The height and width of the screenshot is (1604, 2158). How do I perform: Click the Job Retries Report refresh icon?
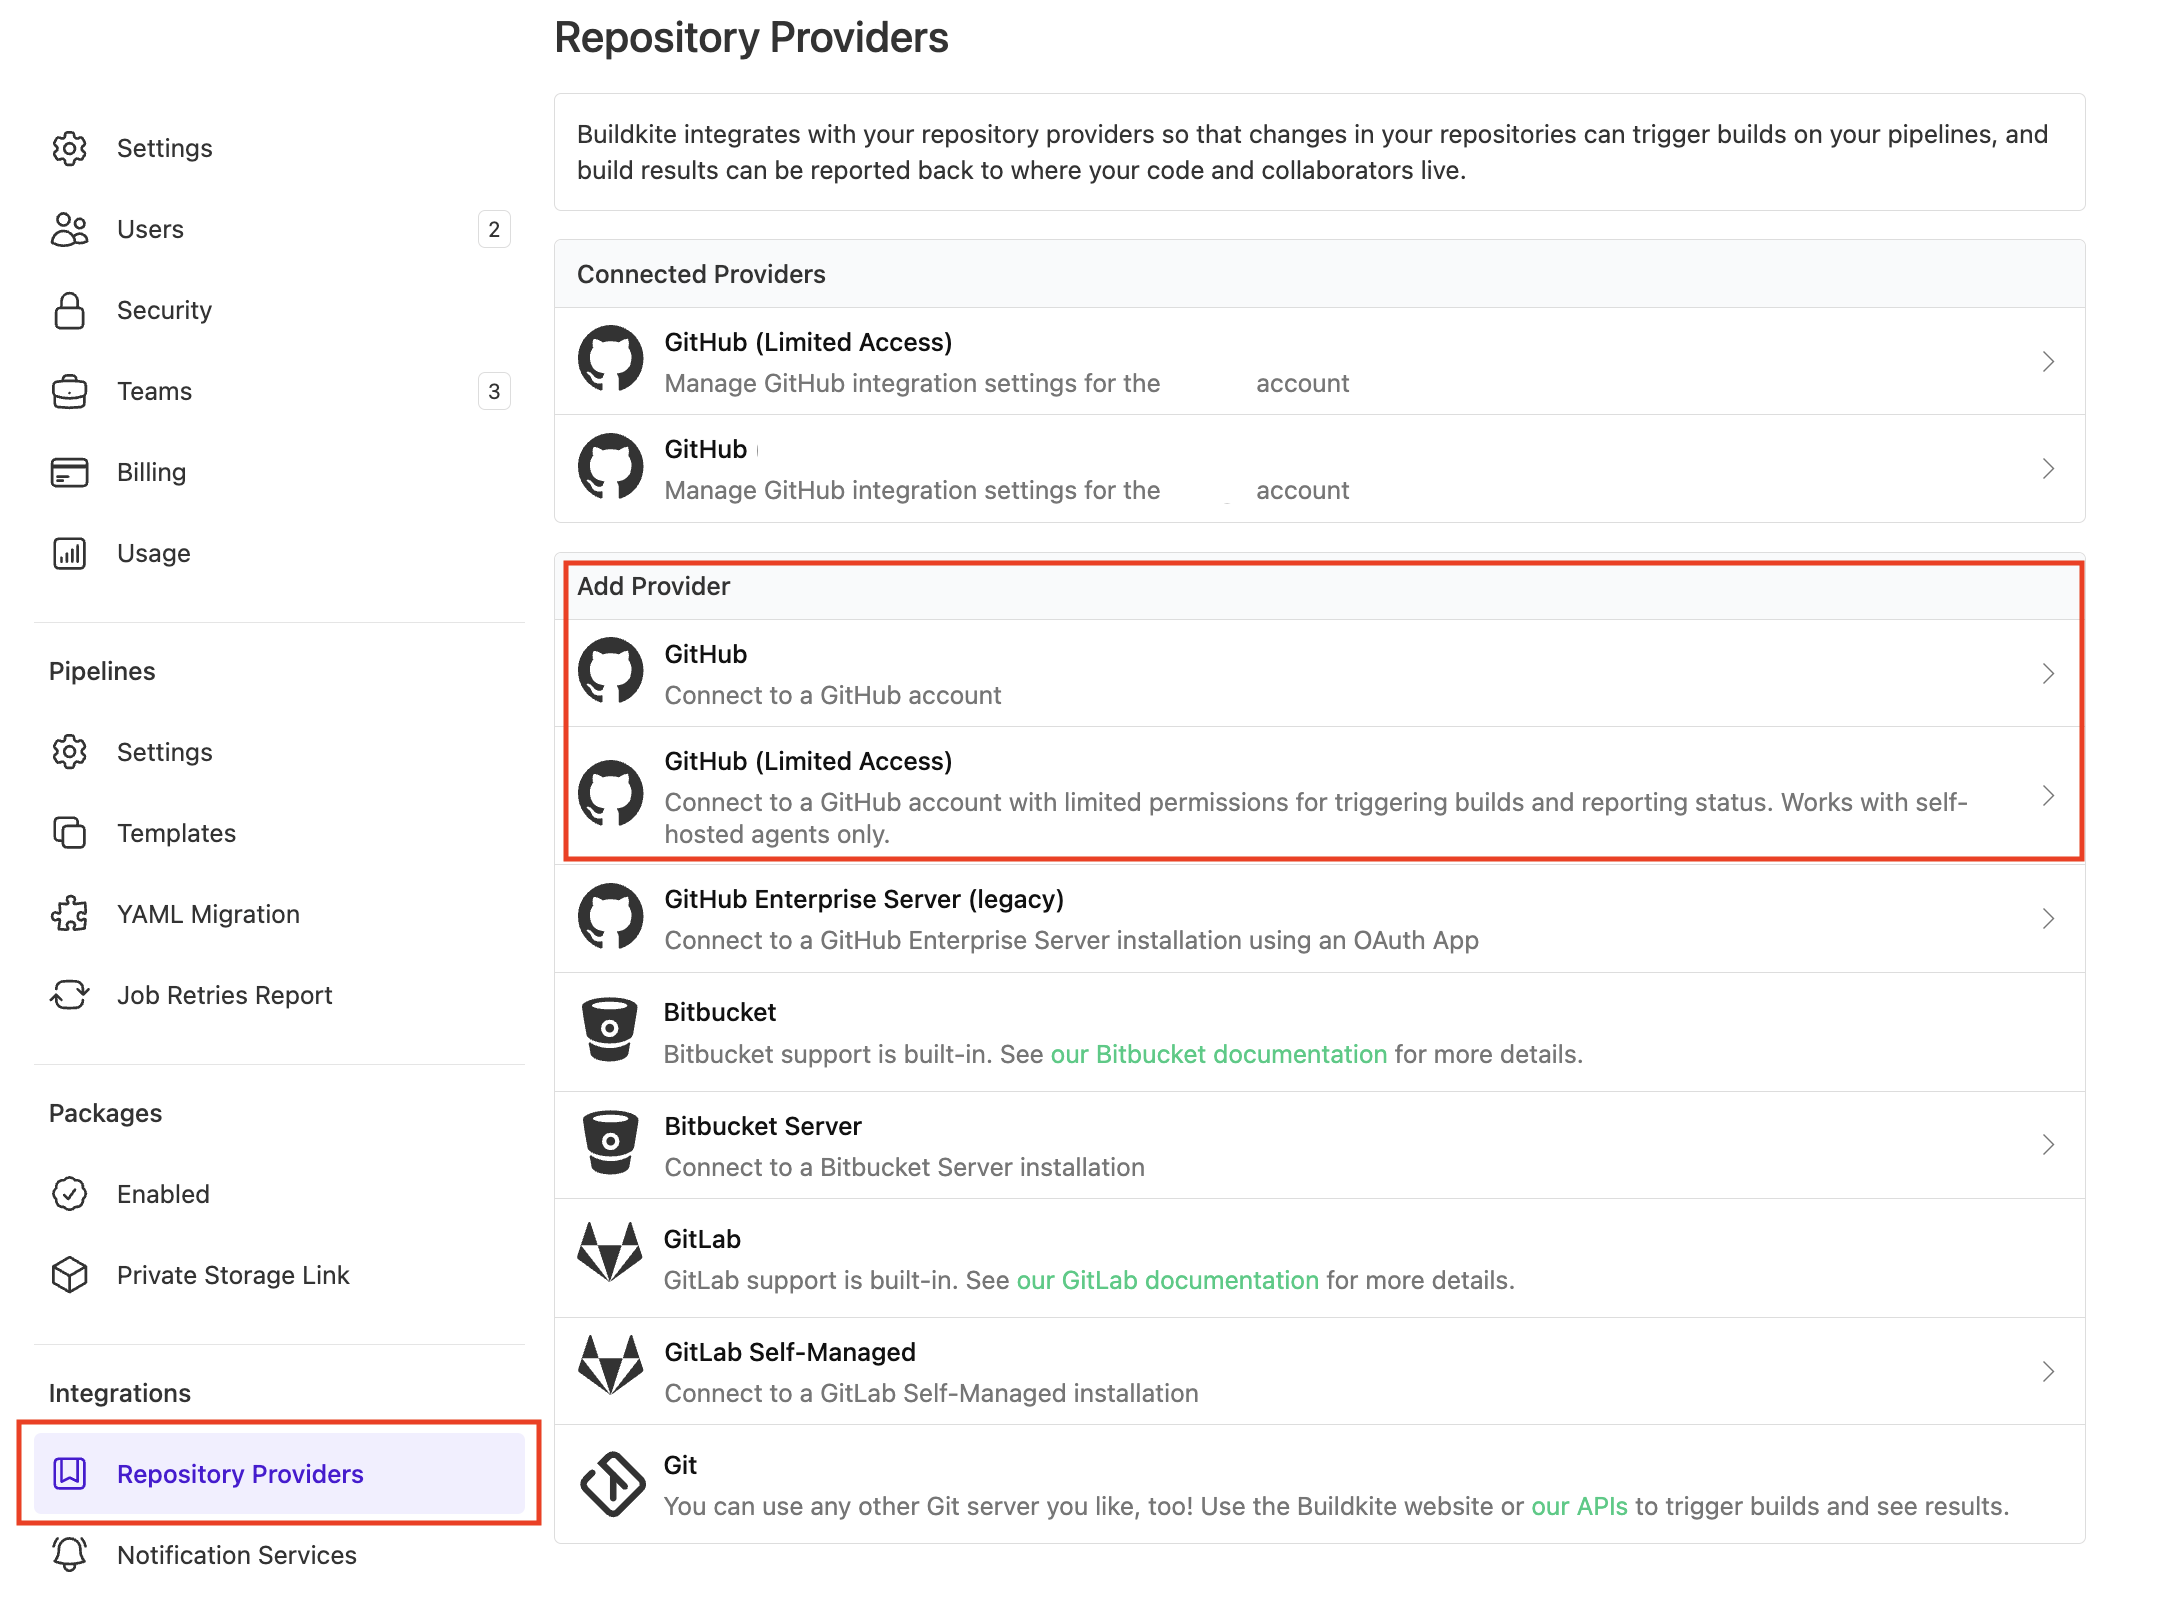click(x=69, y=995)
